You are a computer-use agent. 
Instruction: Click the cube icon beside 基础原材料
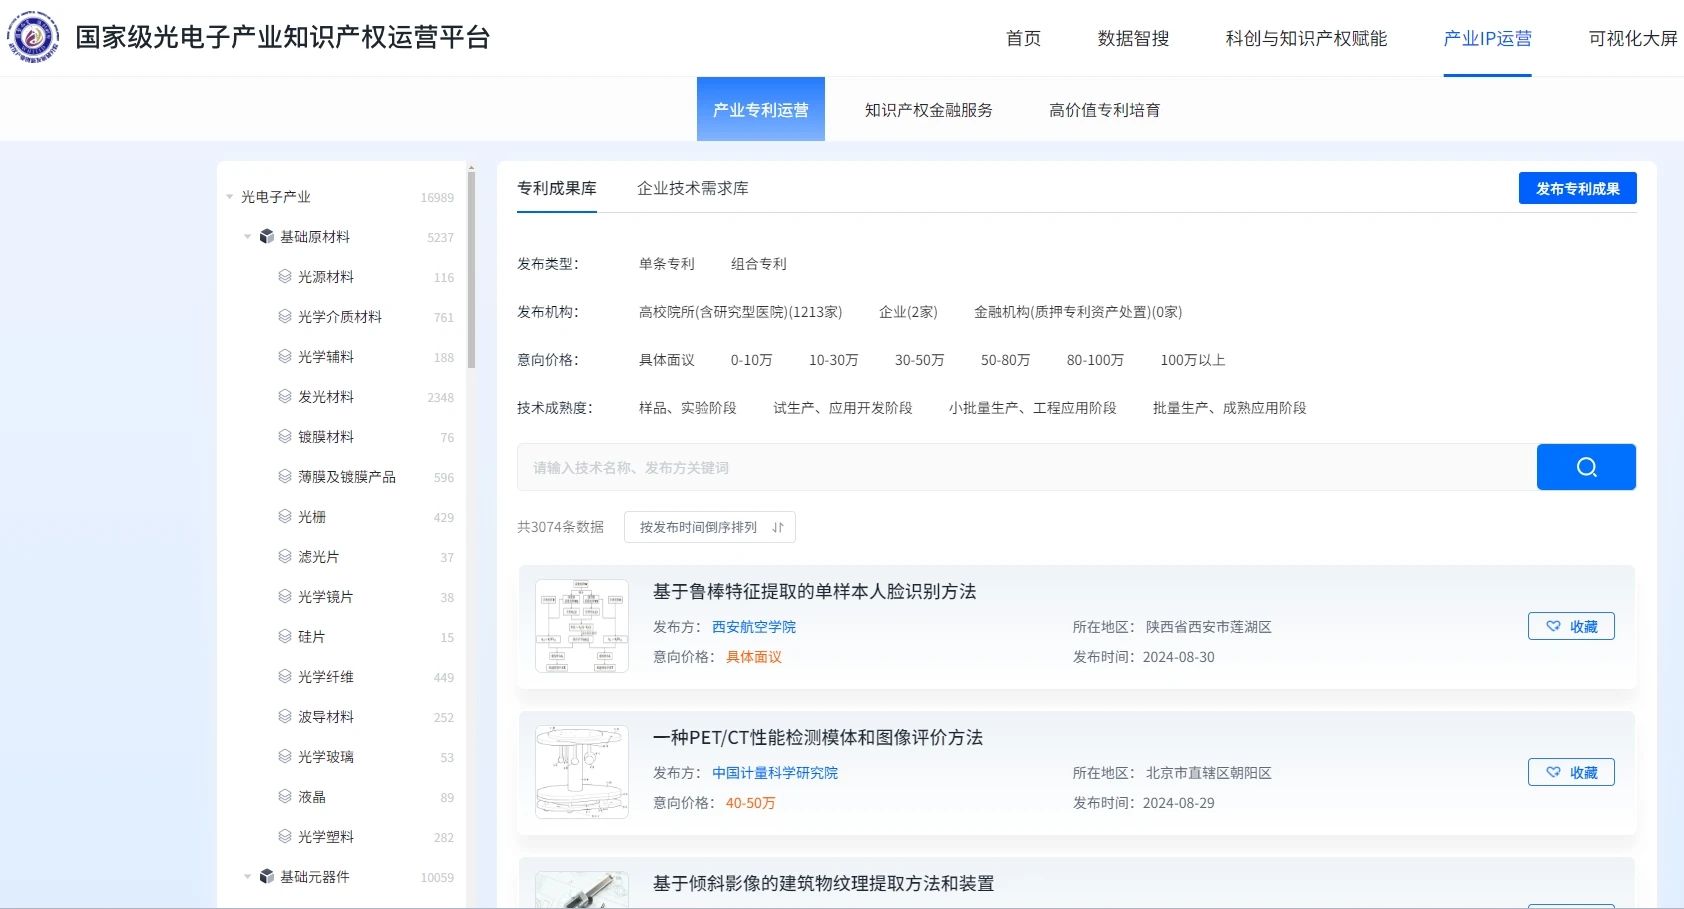(267, 237)
